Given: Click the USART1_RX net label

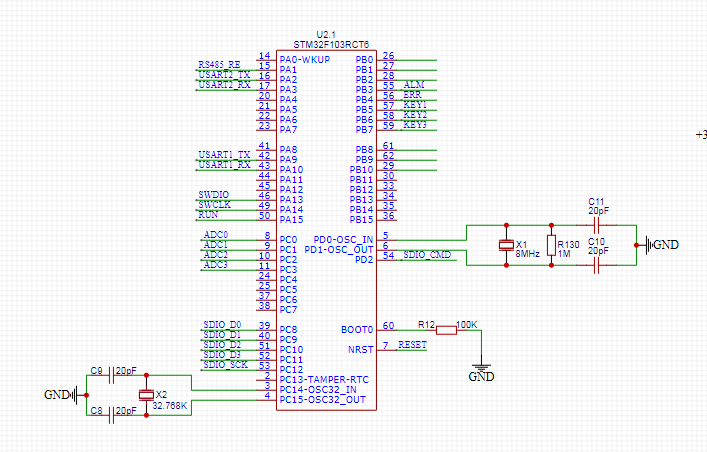Looking at the screenshot, I should tap(224, 165).
